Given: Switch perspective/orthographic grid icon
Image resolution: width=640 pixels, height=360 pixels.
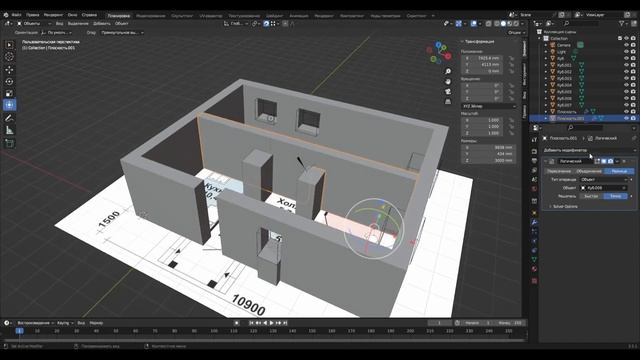Looking at the screenshot, I should (448, 101).
